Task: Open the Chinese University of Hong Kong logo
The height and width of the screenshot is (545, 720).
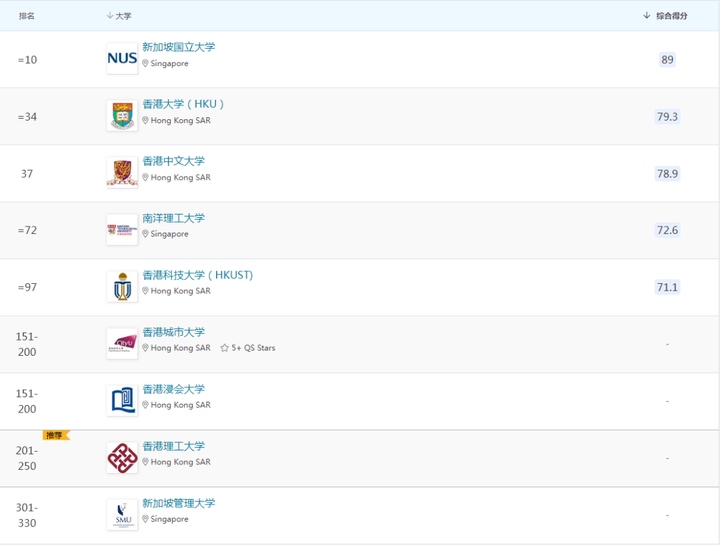Action: click(122, 173)
